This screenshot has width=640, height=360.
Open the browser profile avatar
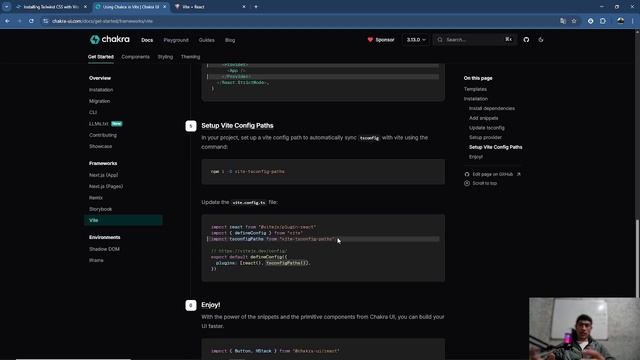tap(620, 21)
